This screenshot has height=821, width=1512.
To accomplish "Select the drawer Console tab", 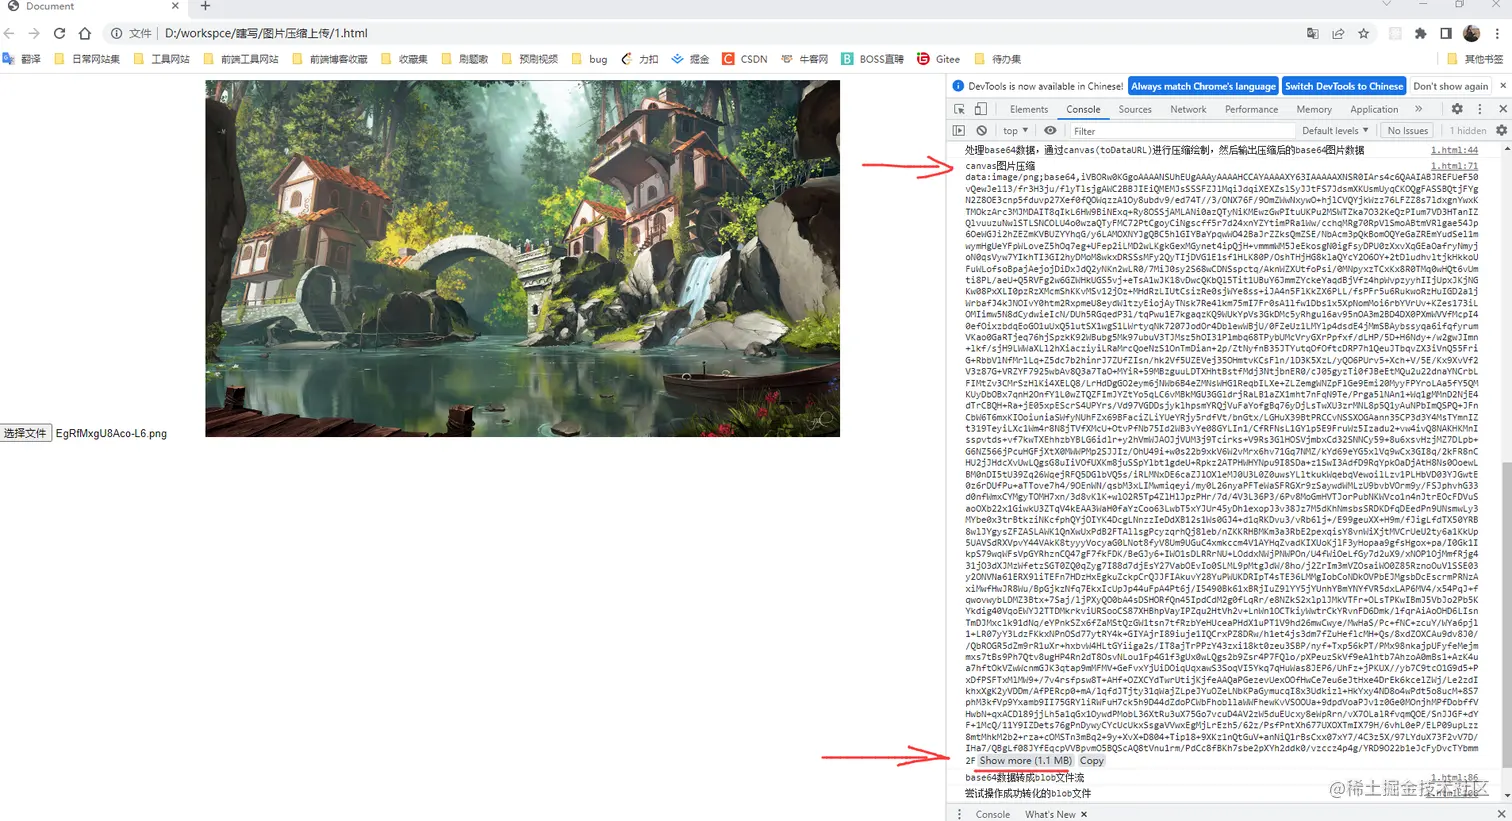I will click(993, 814).
